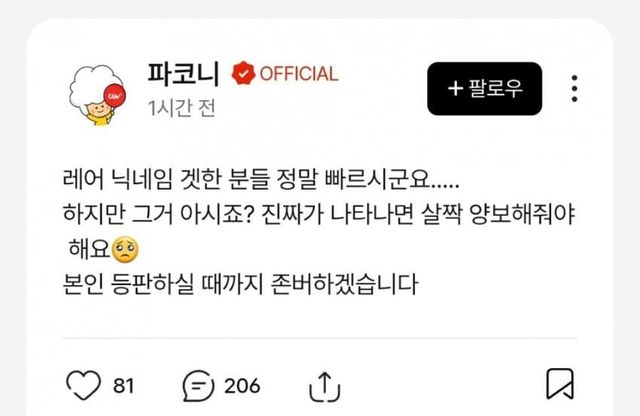Open the three-dot more options menu
The image size is (640, 416).
point(574,88)
